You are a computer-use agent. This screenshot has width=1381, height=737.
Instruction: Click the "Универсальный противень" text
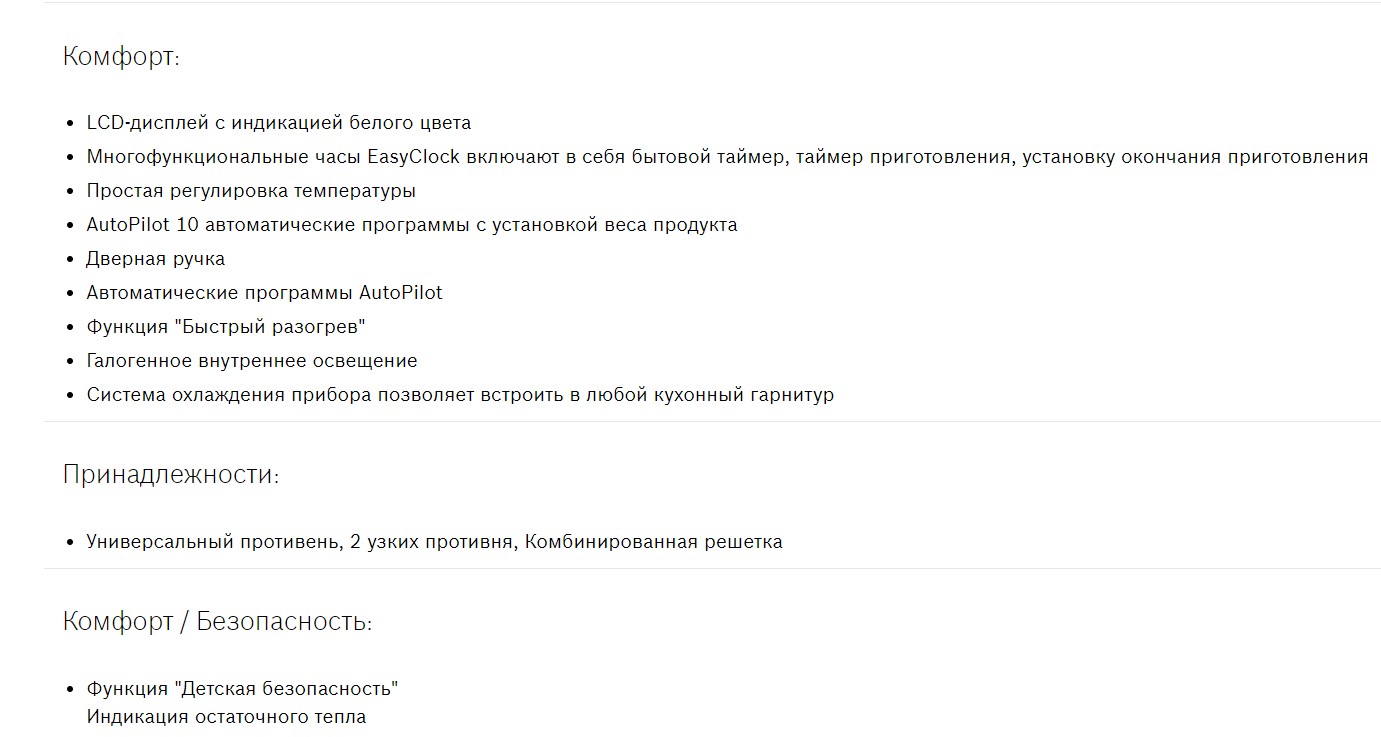[212, 542]
